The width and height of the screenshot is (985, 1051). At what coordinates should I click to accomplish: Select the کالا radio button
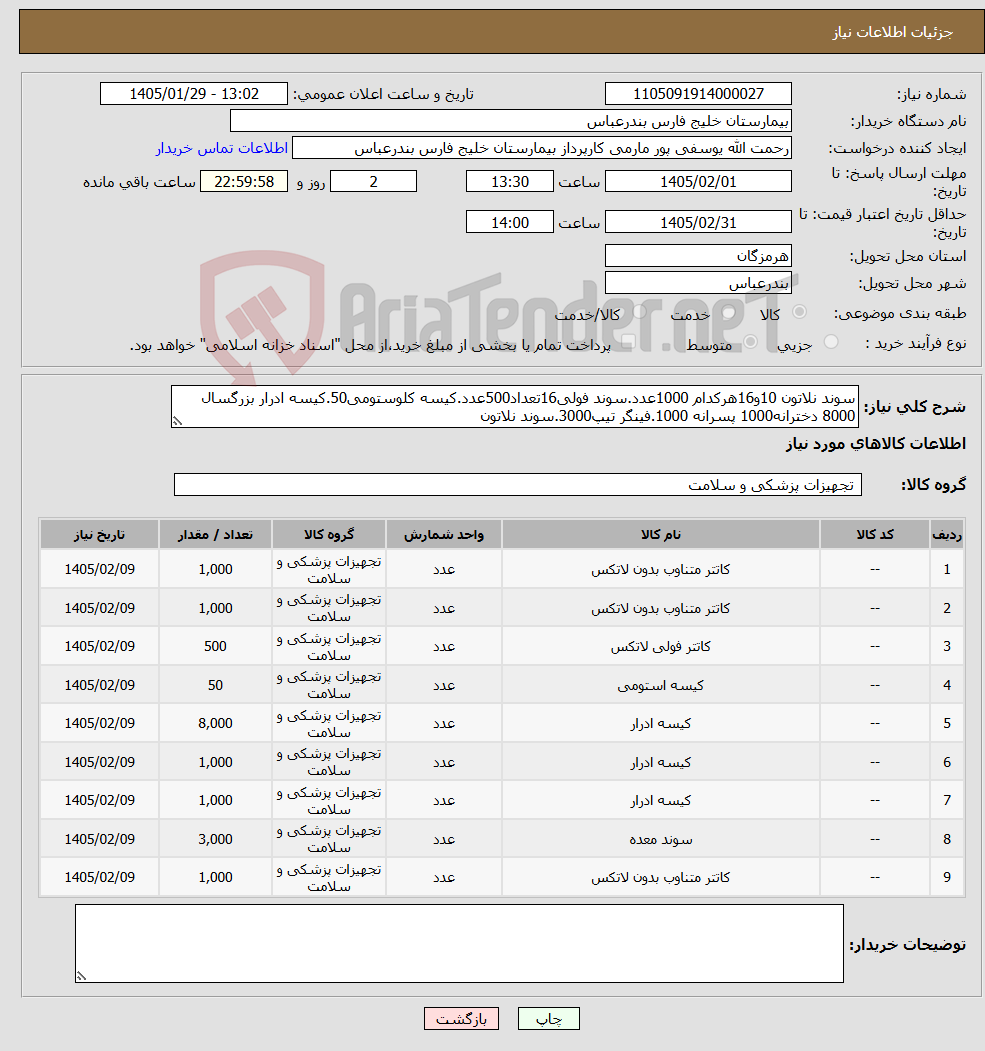click(799, 312)
